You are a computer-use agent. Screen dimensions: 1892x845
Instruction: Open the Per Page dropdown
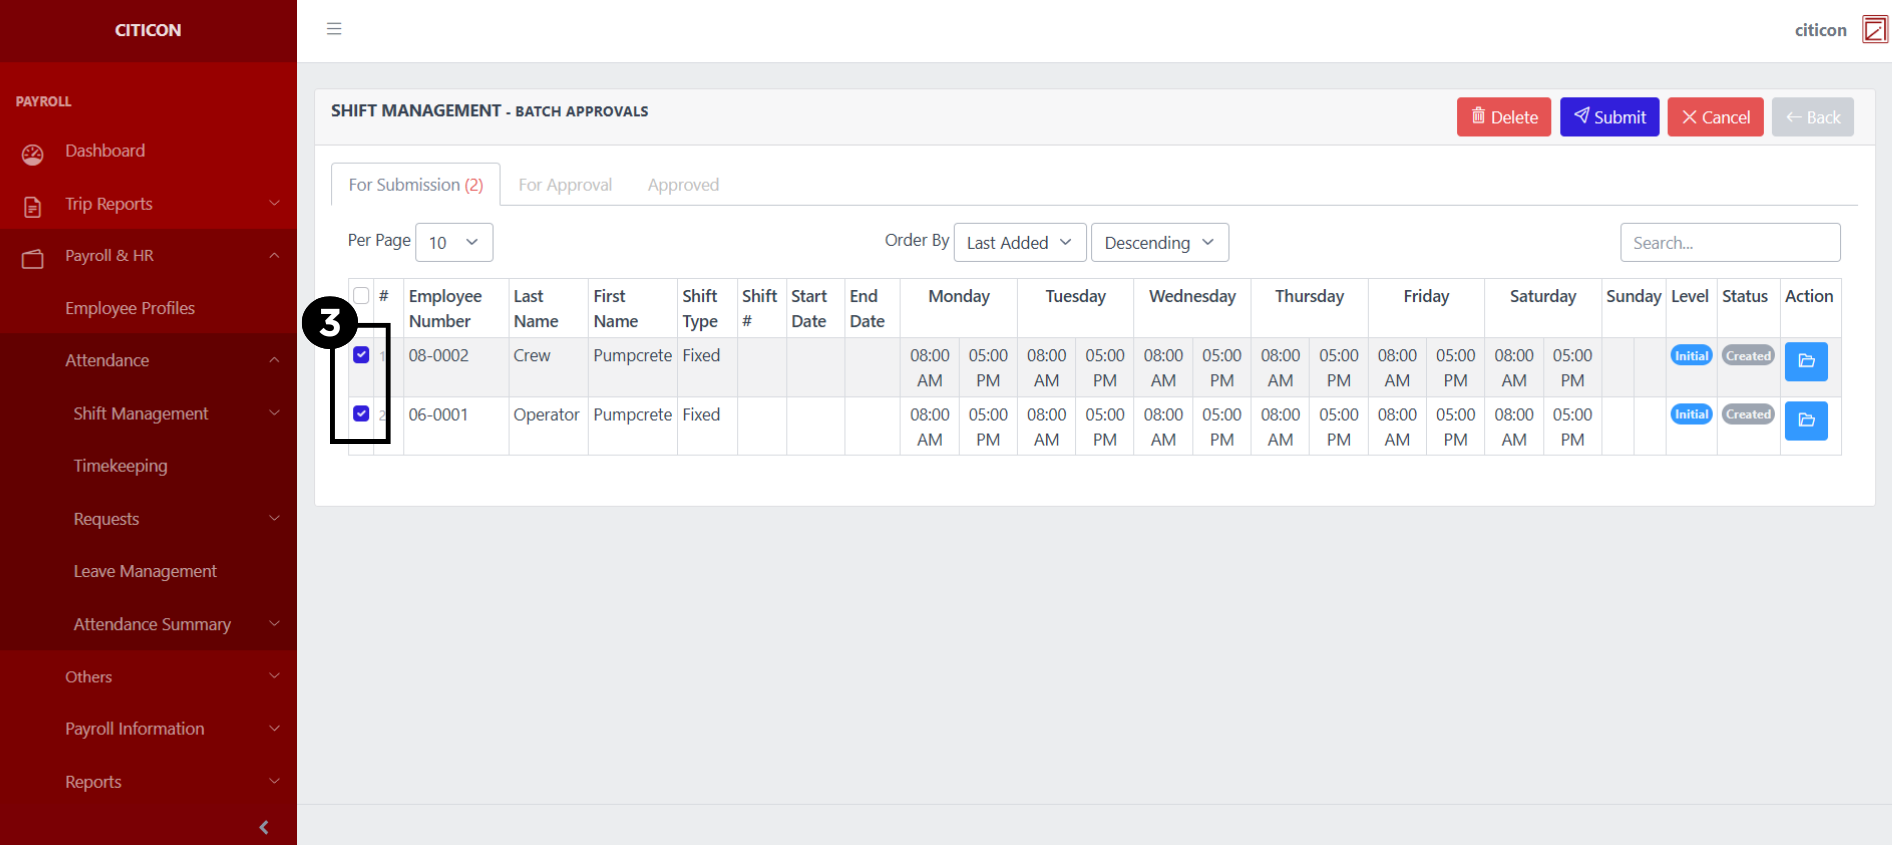coord(453,242)
